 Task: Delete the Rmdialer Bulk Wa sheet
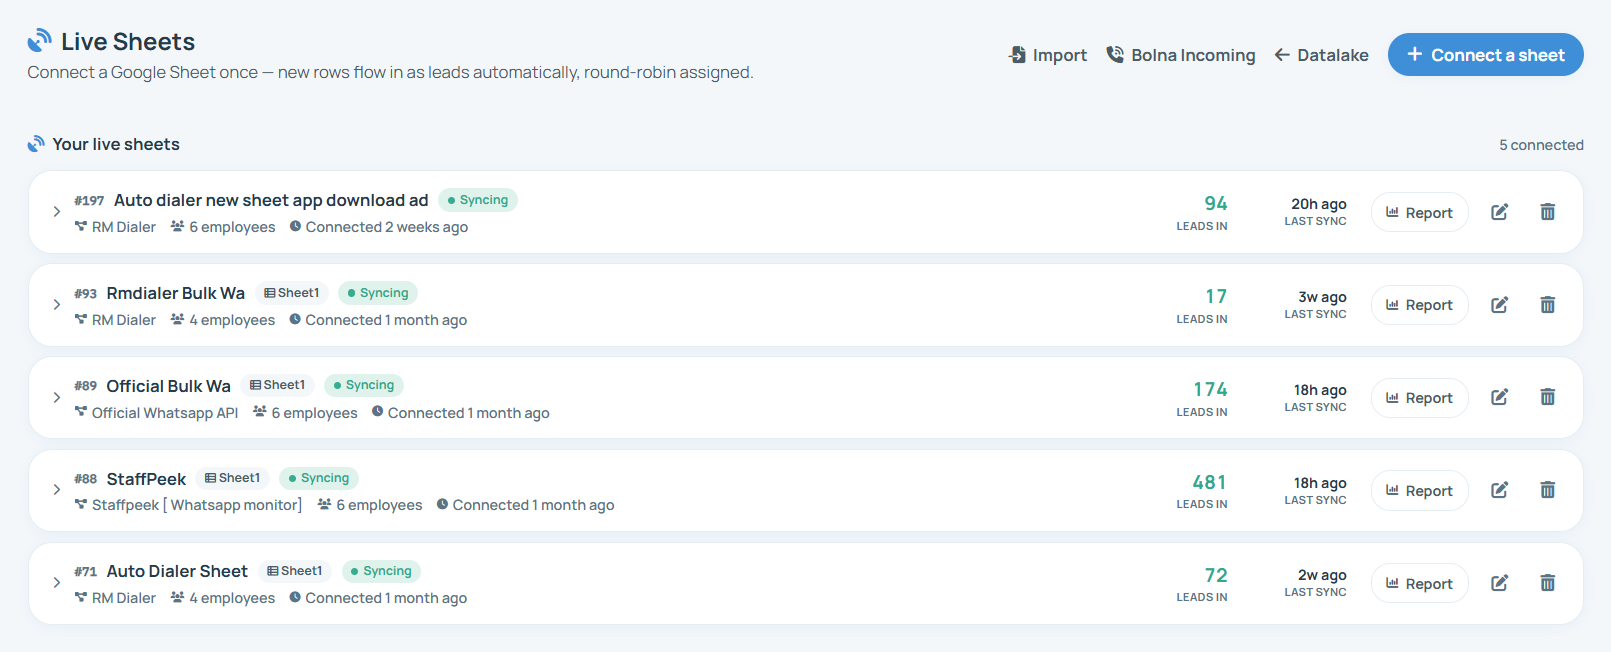(x=1547, y=305)
